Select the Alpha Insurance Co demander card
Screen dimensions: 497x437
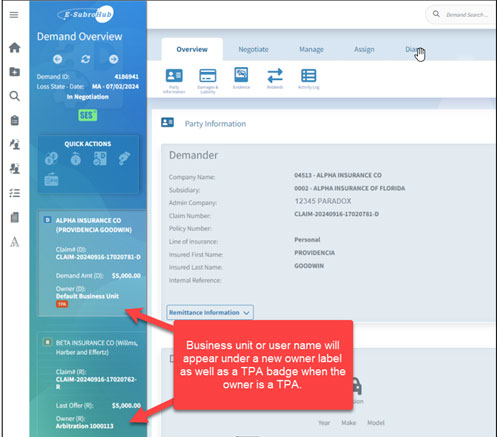point(92,263)
